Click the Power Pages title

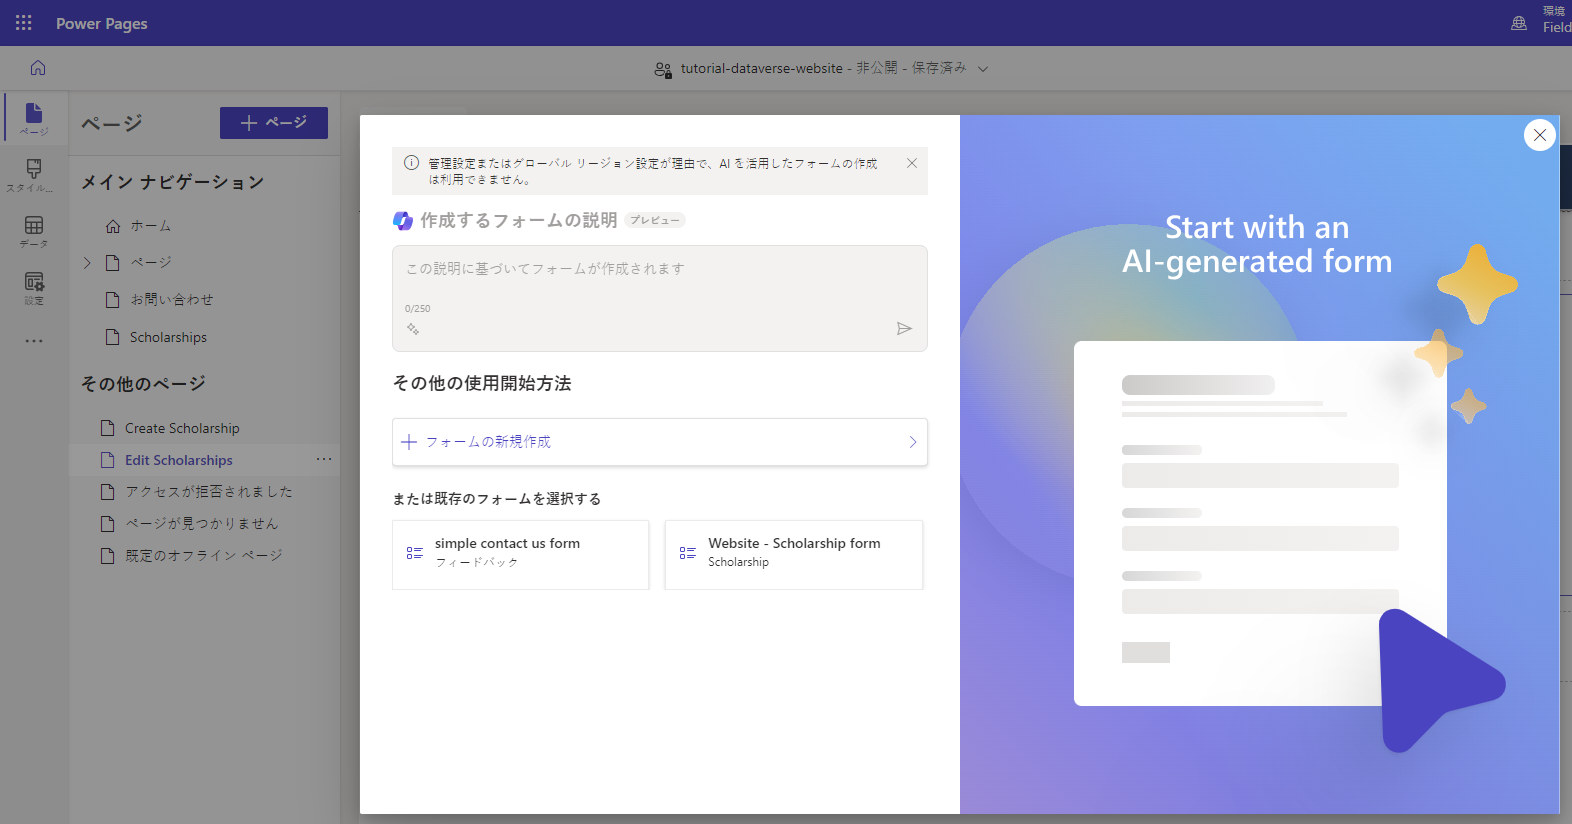point(102,23)
